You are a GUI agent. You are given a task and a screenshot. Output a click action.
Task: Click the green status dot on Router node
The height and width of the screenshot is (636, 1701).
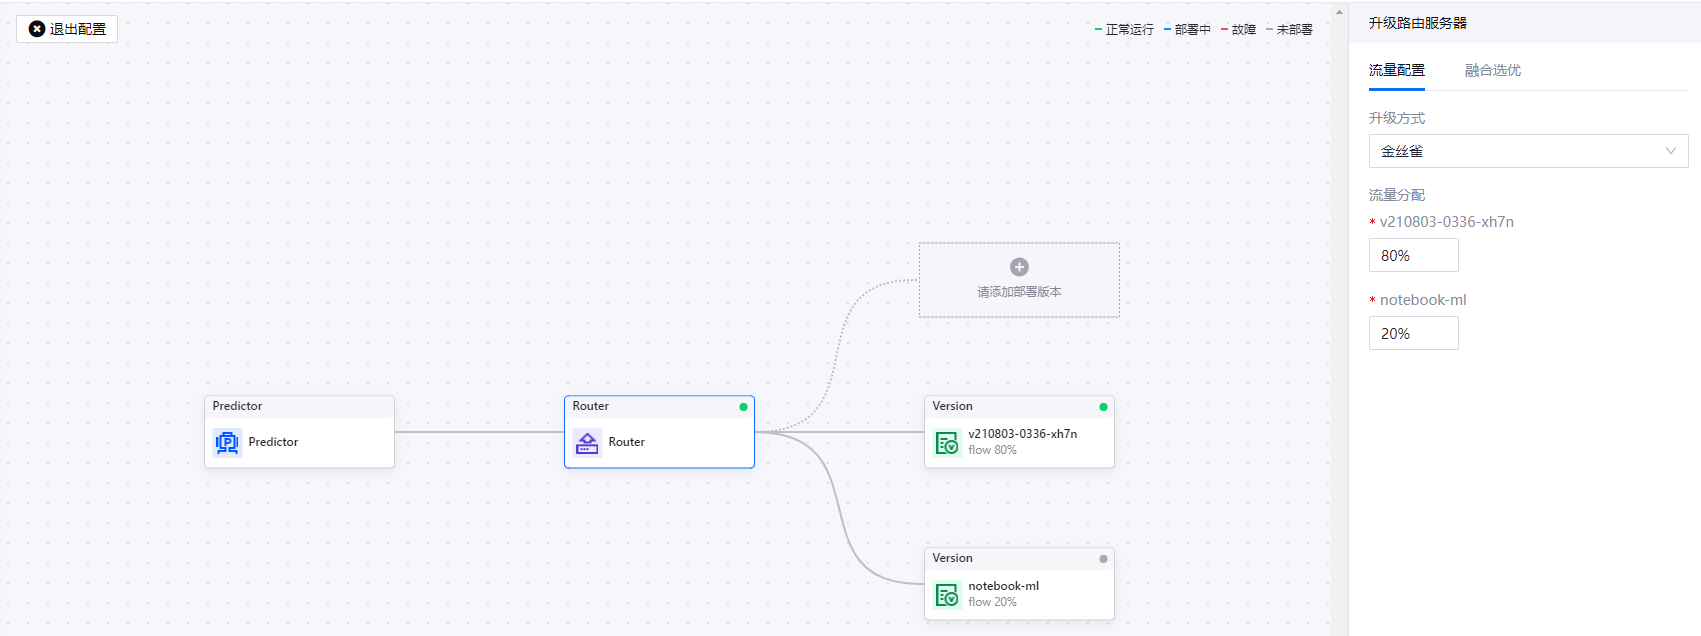[x=743, y=407]
